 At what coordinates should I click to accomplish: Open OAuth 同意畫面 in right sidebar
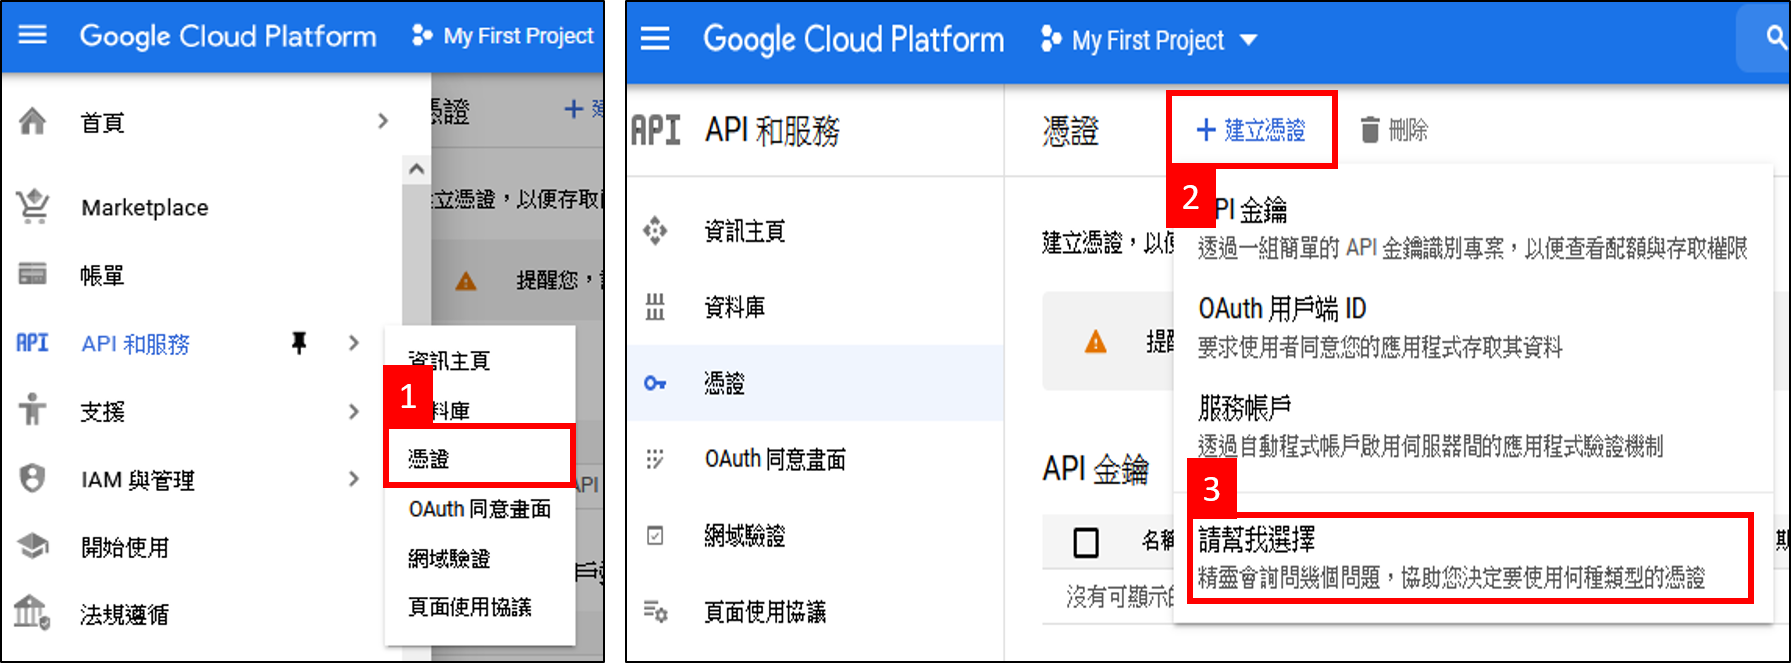point(775,459)
